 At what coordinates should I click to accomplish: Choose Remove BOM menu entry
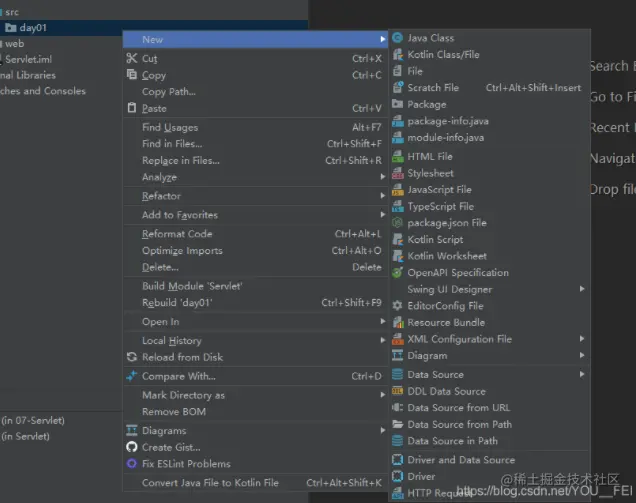pos(256,412)
